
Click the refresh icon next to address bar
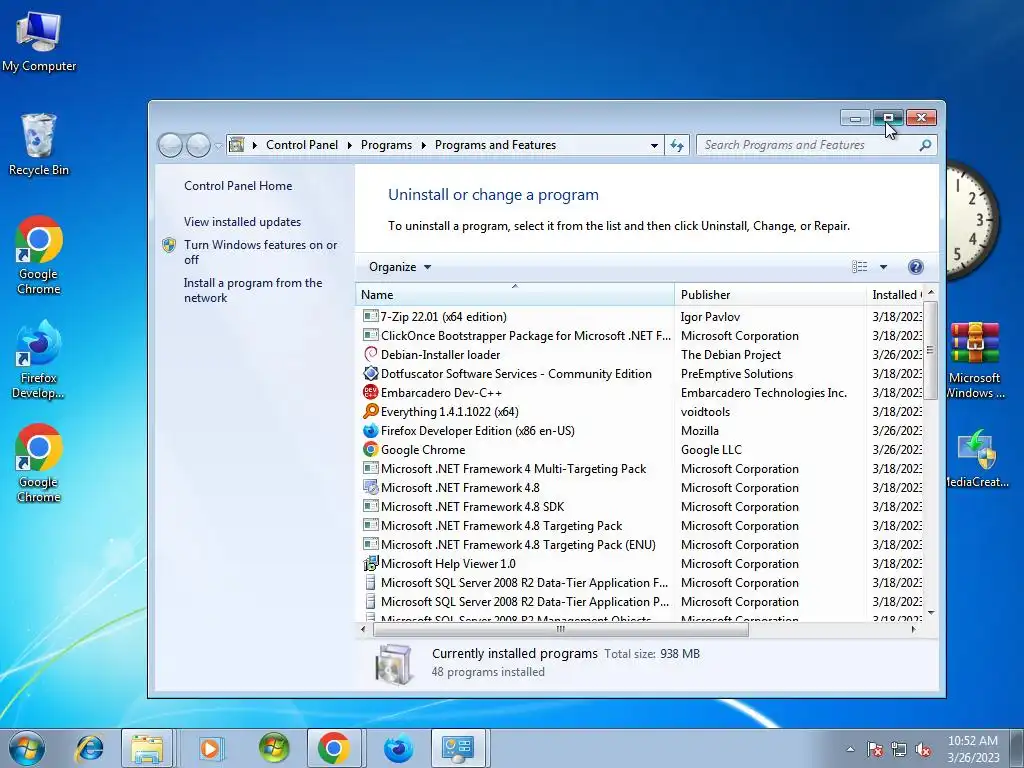pyautogui.click(x=677, y=145)
